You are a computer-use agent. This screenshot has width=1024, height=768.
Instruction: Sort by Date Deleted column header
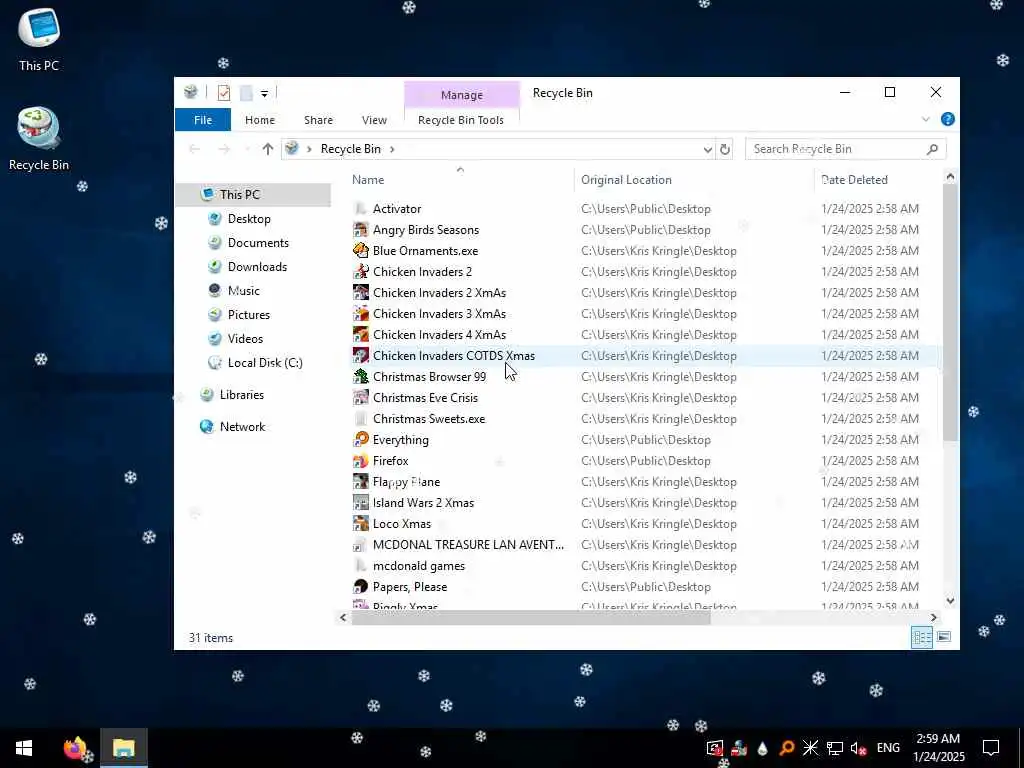point(854,180)
